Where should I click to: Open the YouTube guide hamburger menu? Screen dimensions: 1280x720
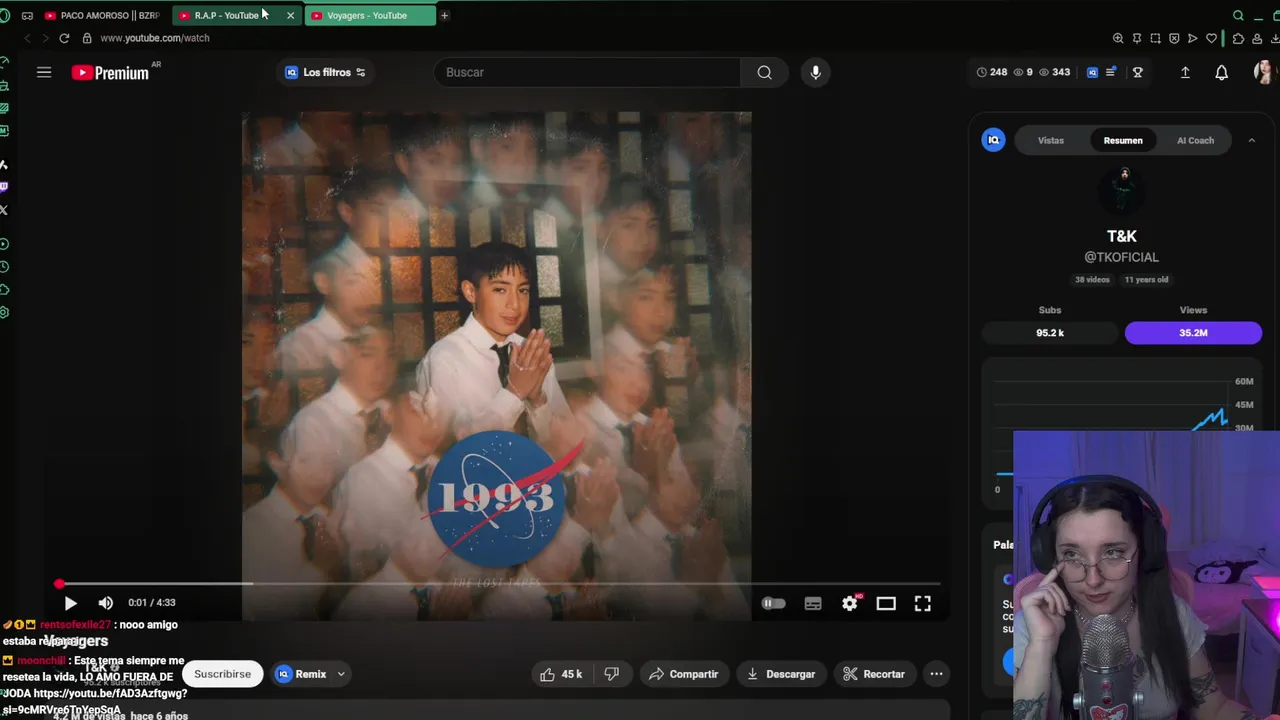point(44,72)
